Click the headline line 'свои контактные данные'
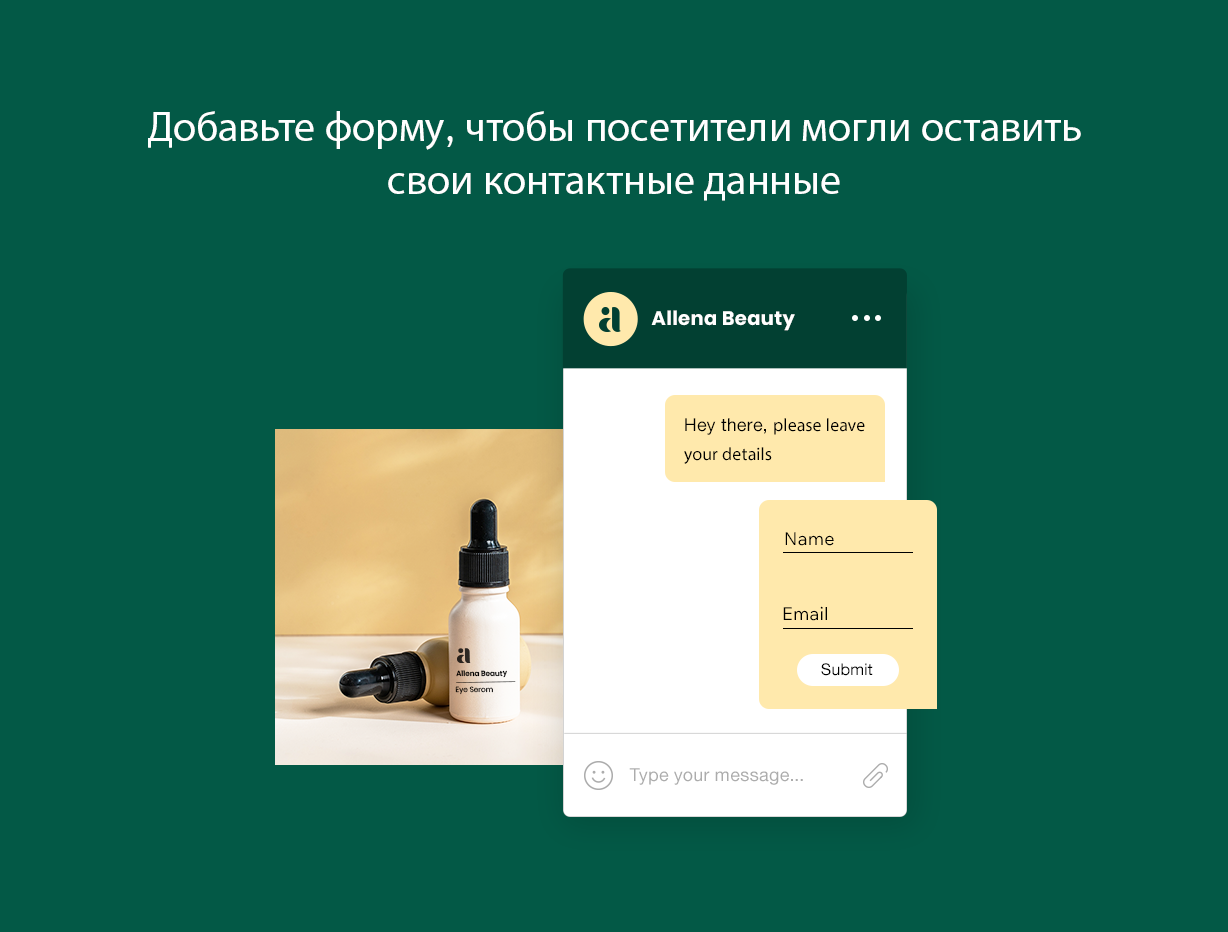1228x932 pixels. pos(614,181)
